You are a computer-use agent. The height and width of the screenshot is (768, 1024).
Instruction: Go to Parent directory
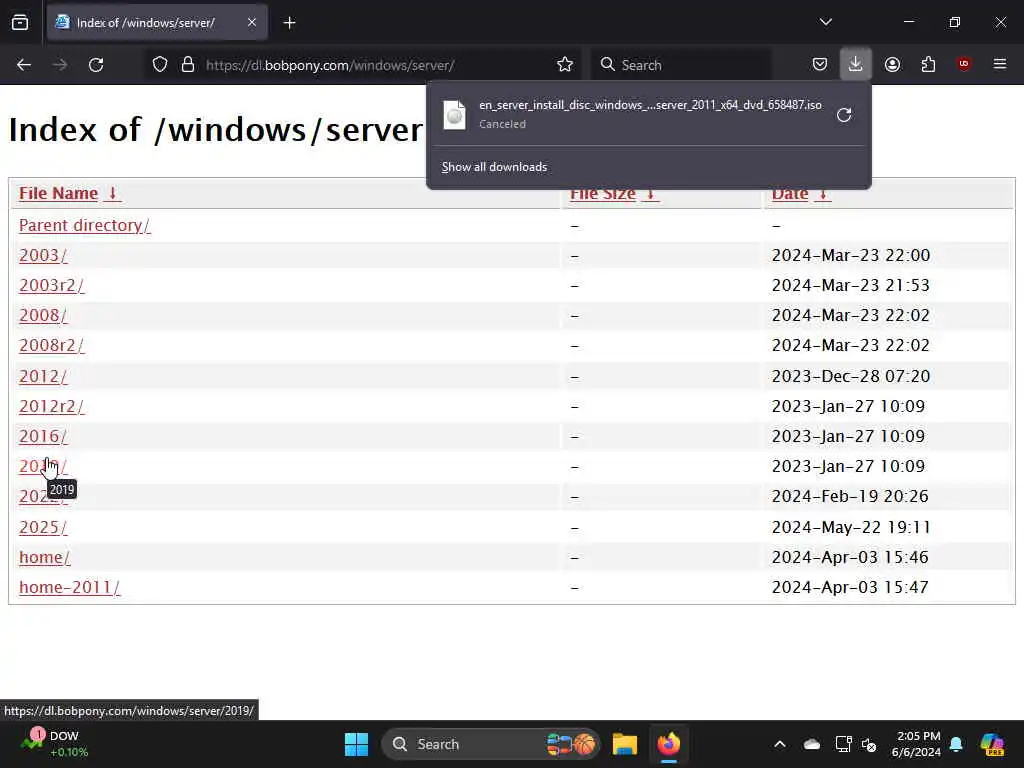point(85,225)
